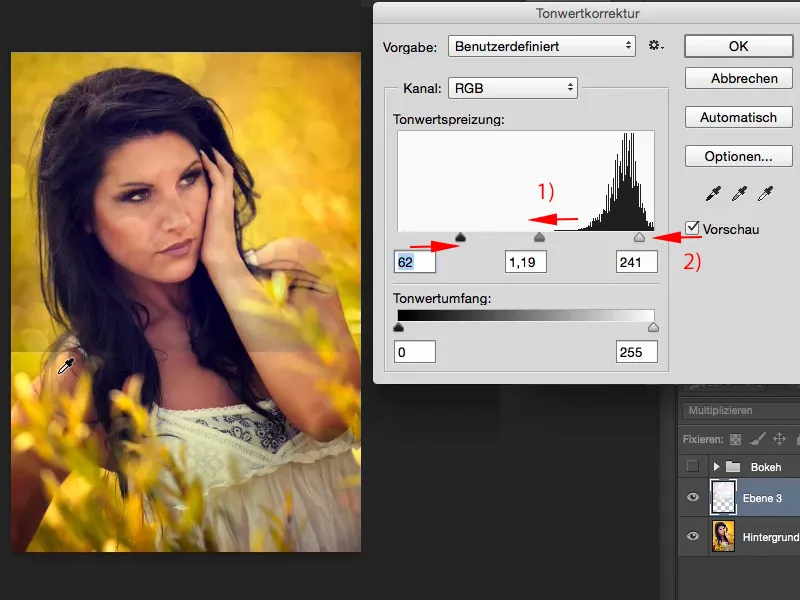
Task: Select the white point eyedropper
Action: tap(765, 193)
